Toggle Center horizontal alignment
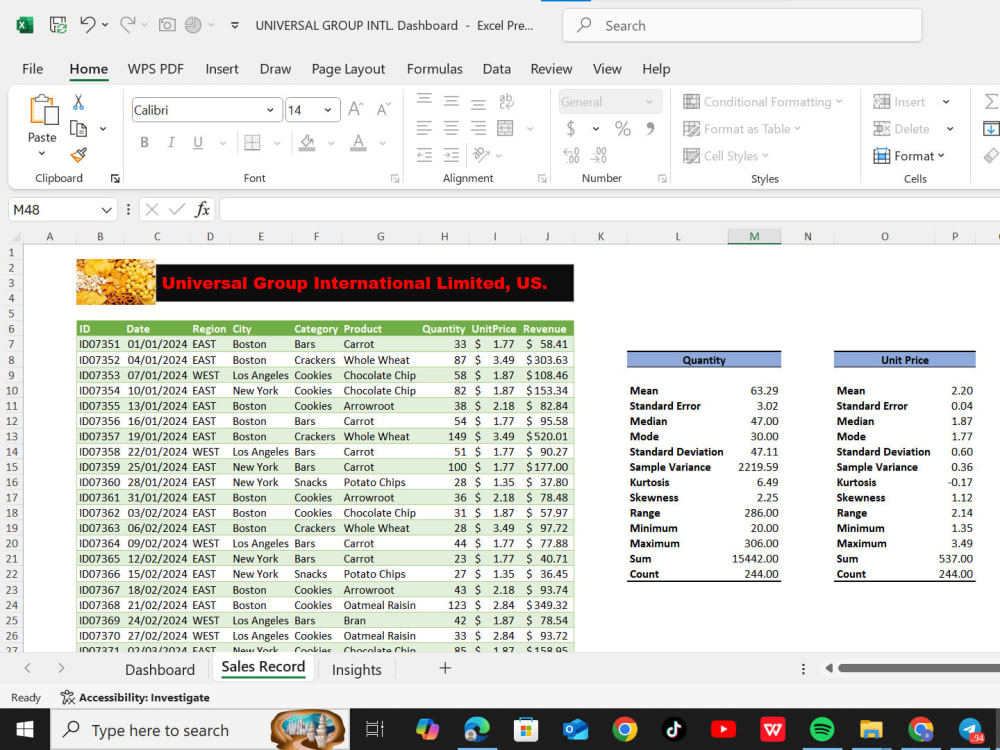 (451, 128)
